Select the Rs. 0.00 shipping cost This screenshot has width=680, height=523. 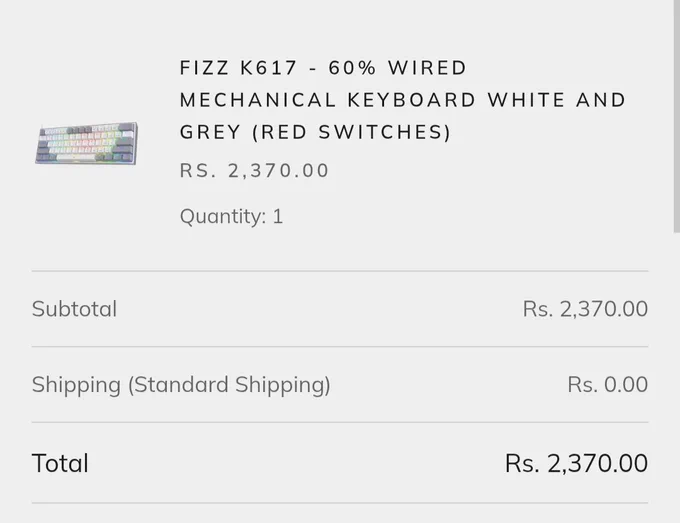608,384
